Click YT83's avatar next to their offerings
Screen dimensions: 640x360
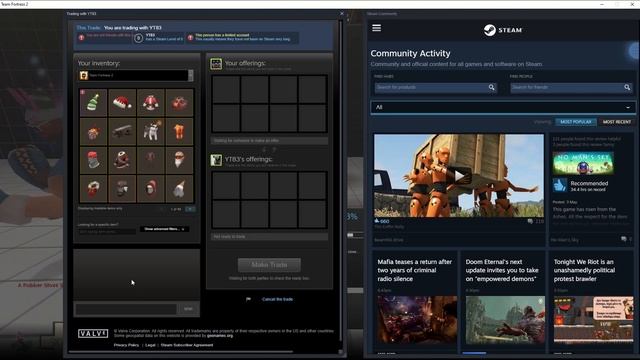click(x=216, y=160)
